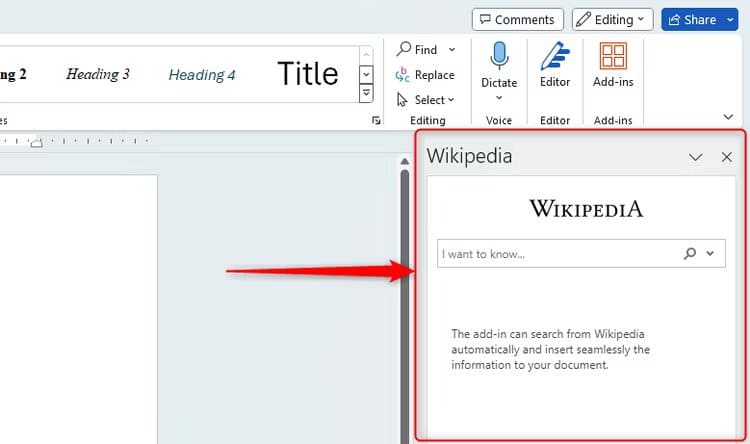Apply the Heading 3 style

pyautogui.click(x=98, y=74)
